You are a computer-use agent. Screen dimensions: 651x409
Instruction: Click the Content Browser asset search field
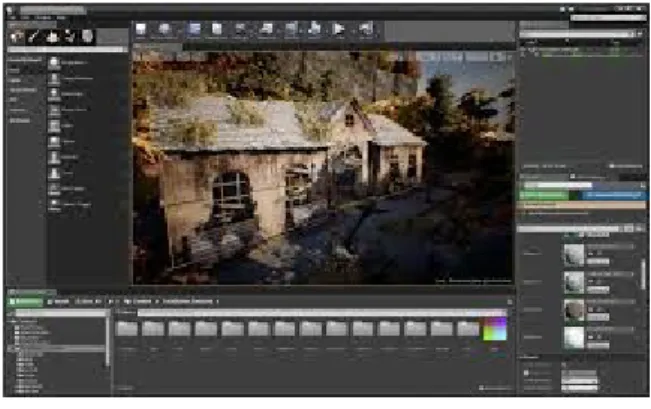point(322,313)
